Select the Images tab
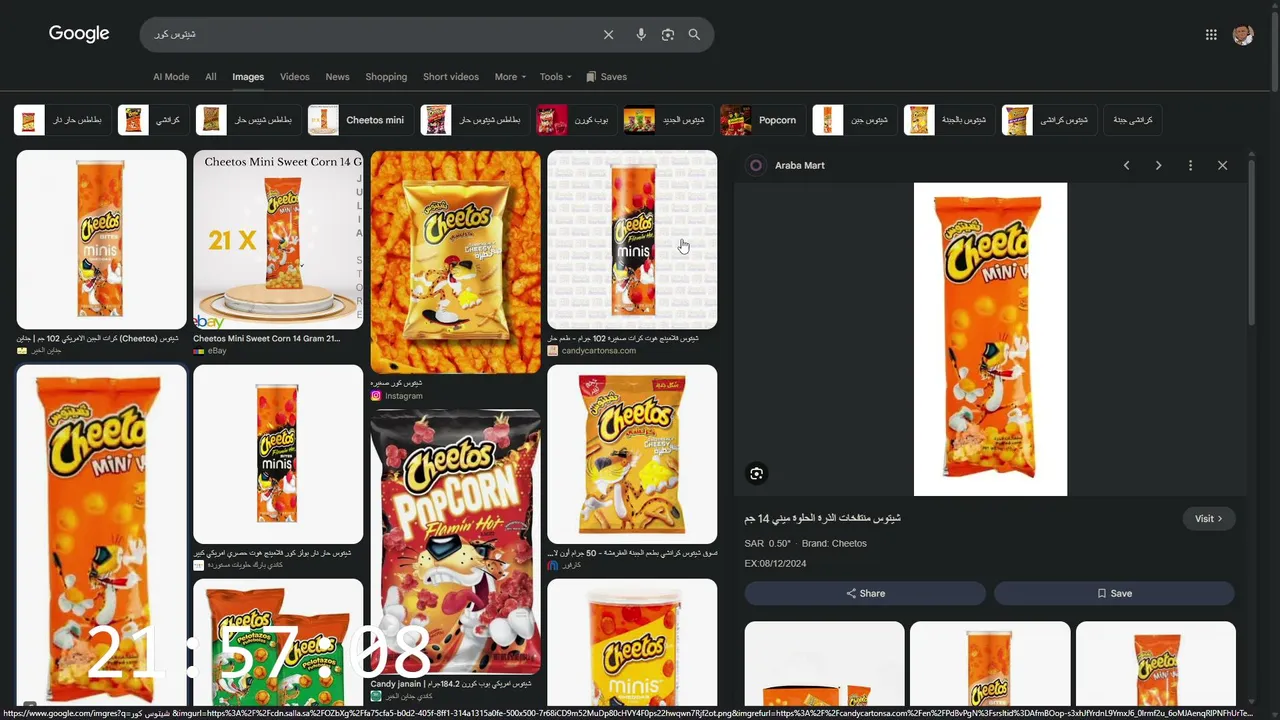1280x720 pixels. pos(248,77)
